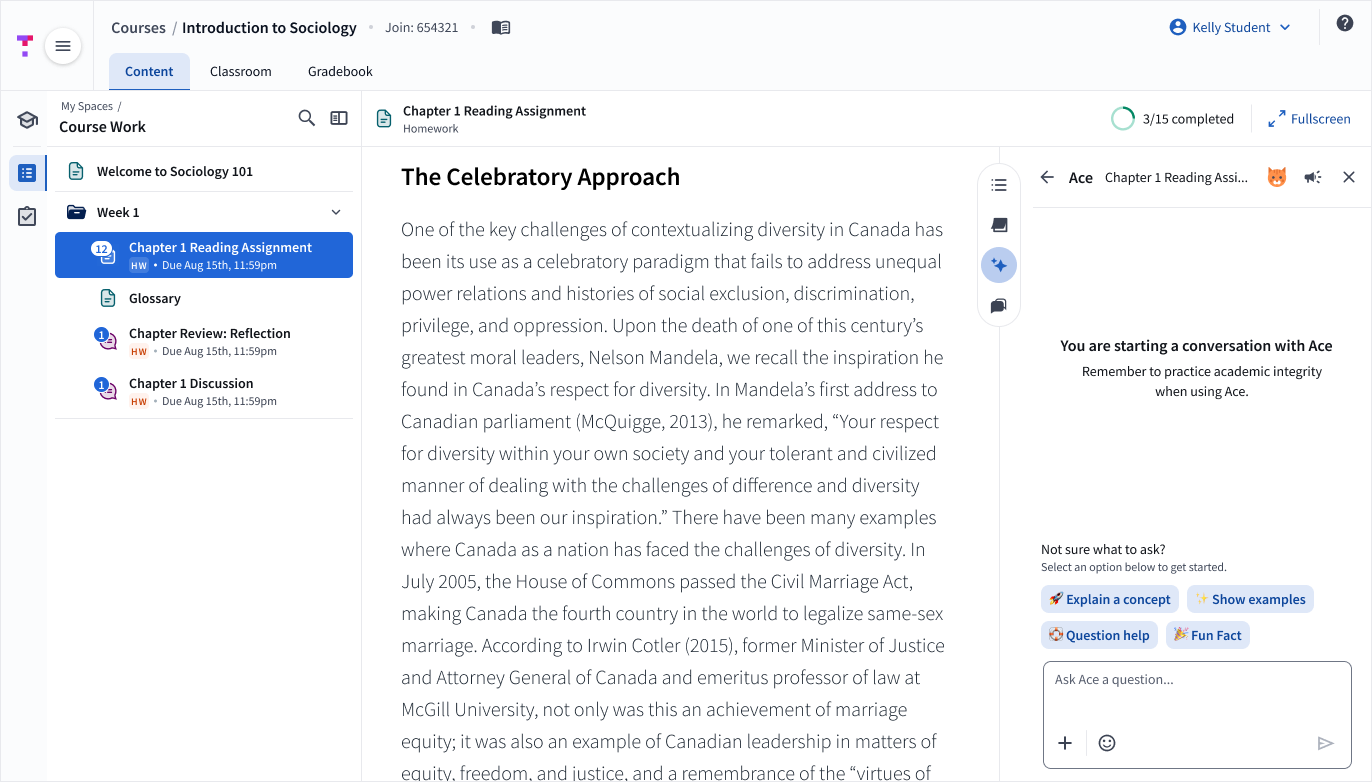Viewport: 1372px width, 782px height.
Task: Switch to the Classroom tab
Action: click(x=241, y=72)
